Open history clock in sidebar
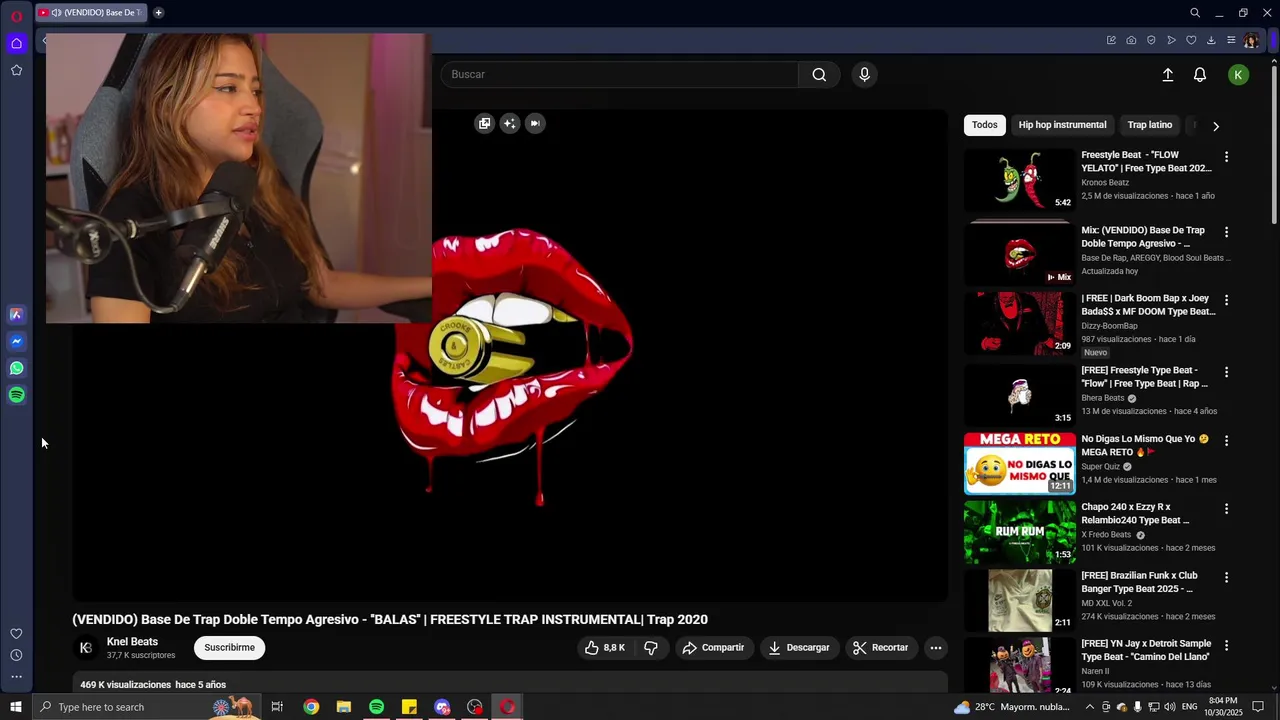 point(16,655)
